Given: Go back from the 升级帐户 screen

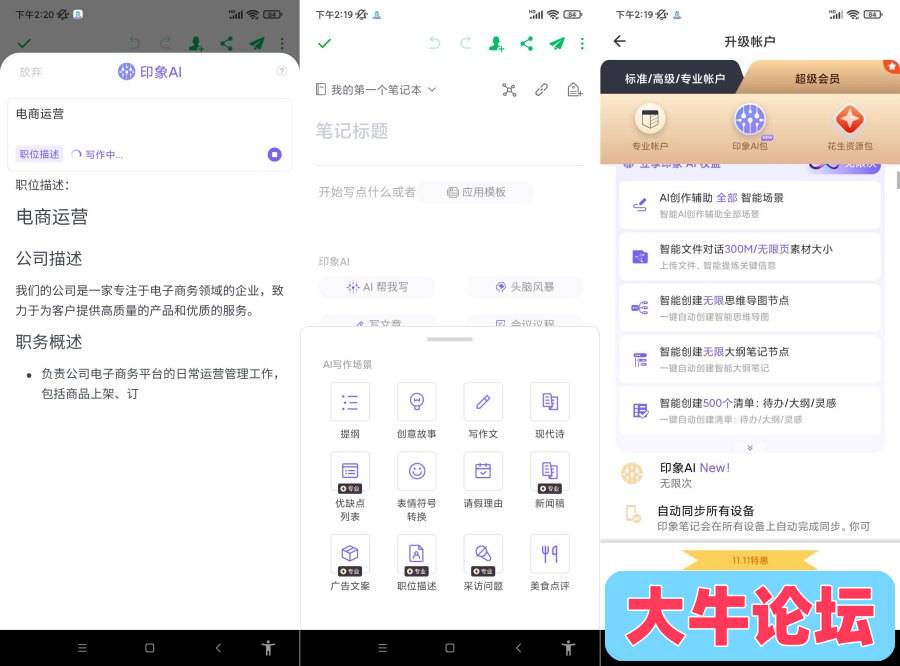Looking at the screenshot, I should [620, 41].
